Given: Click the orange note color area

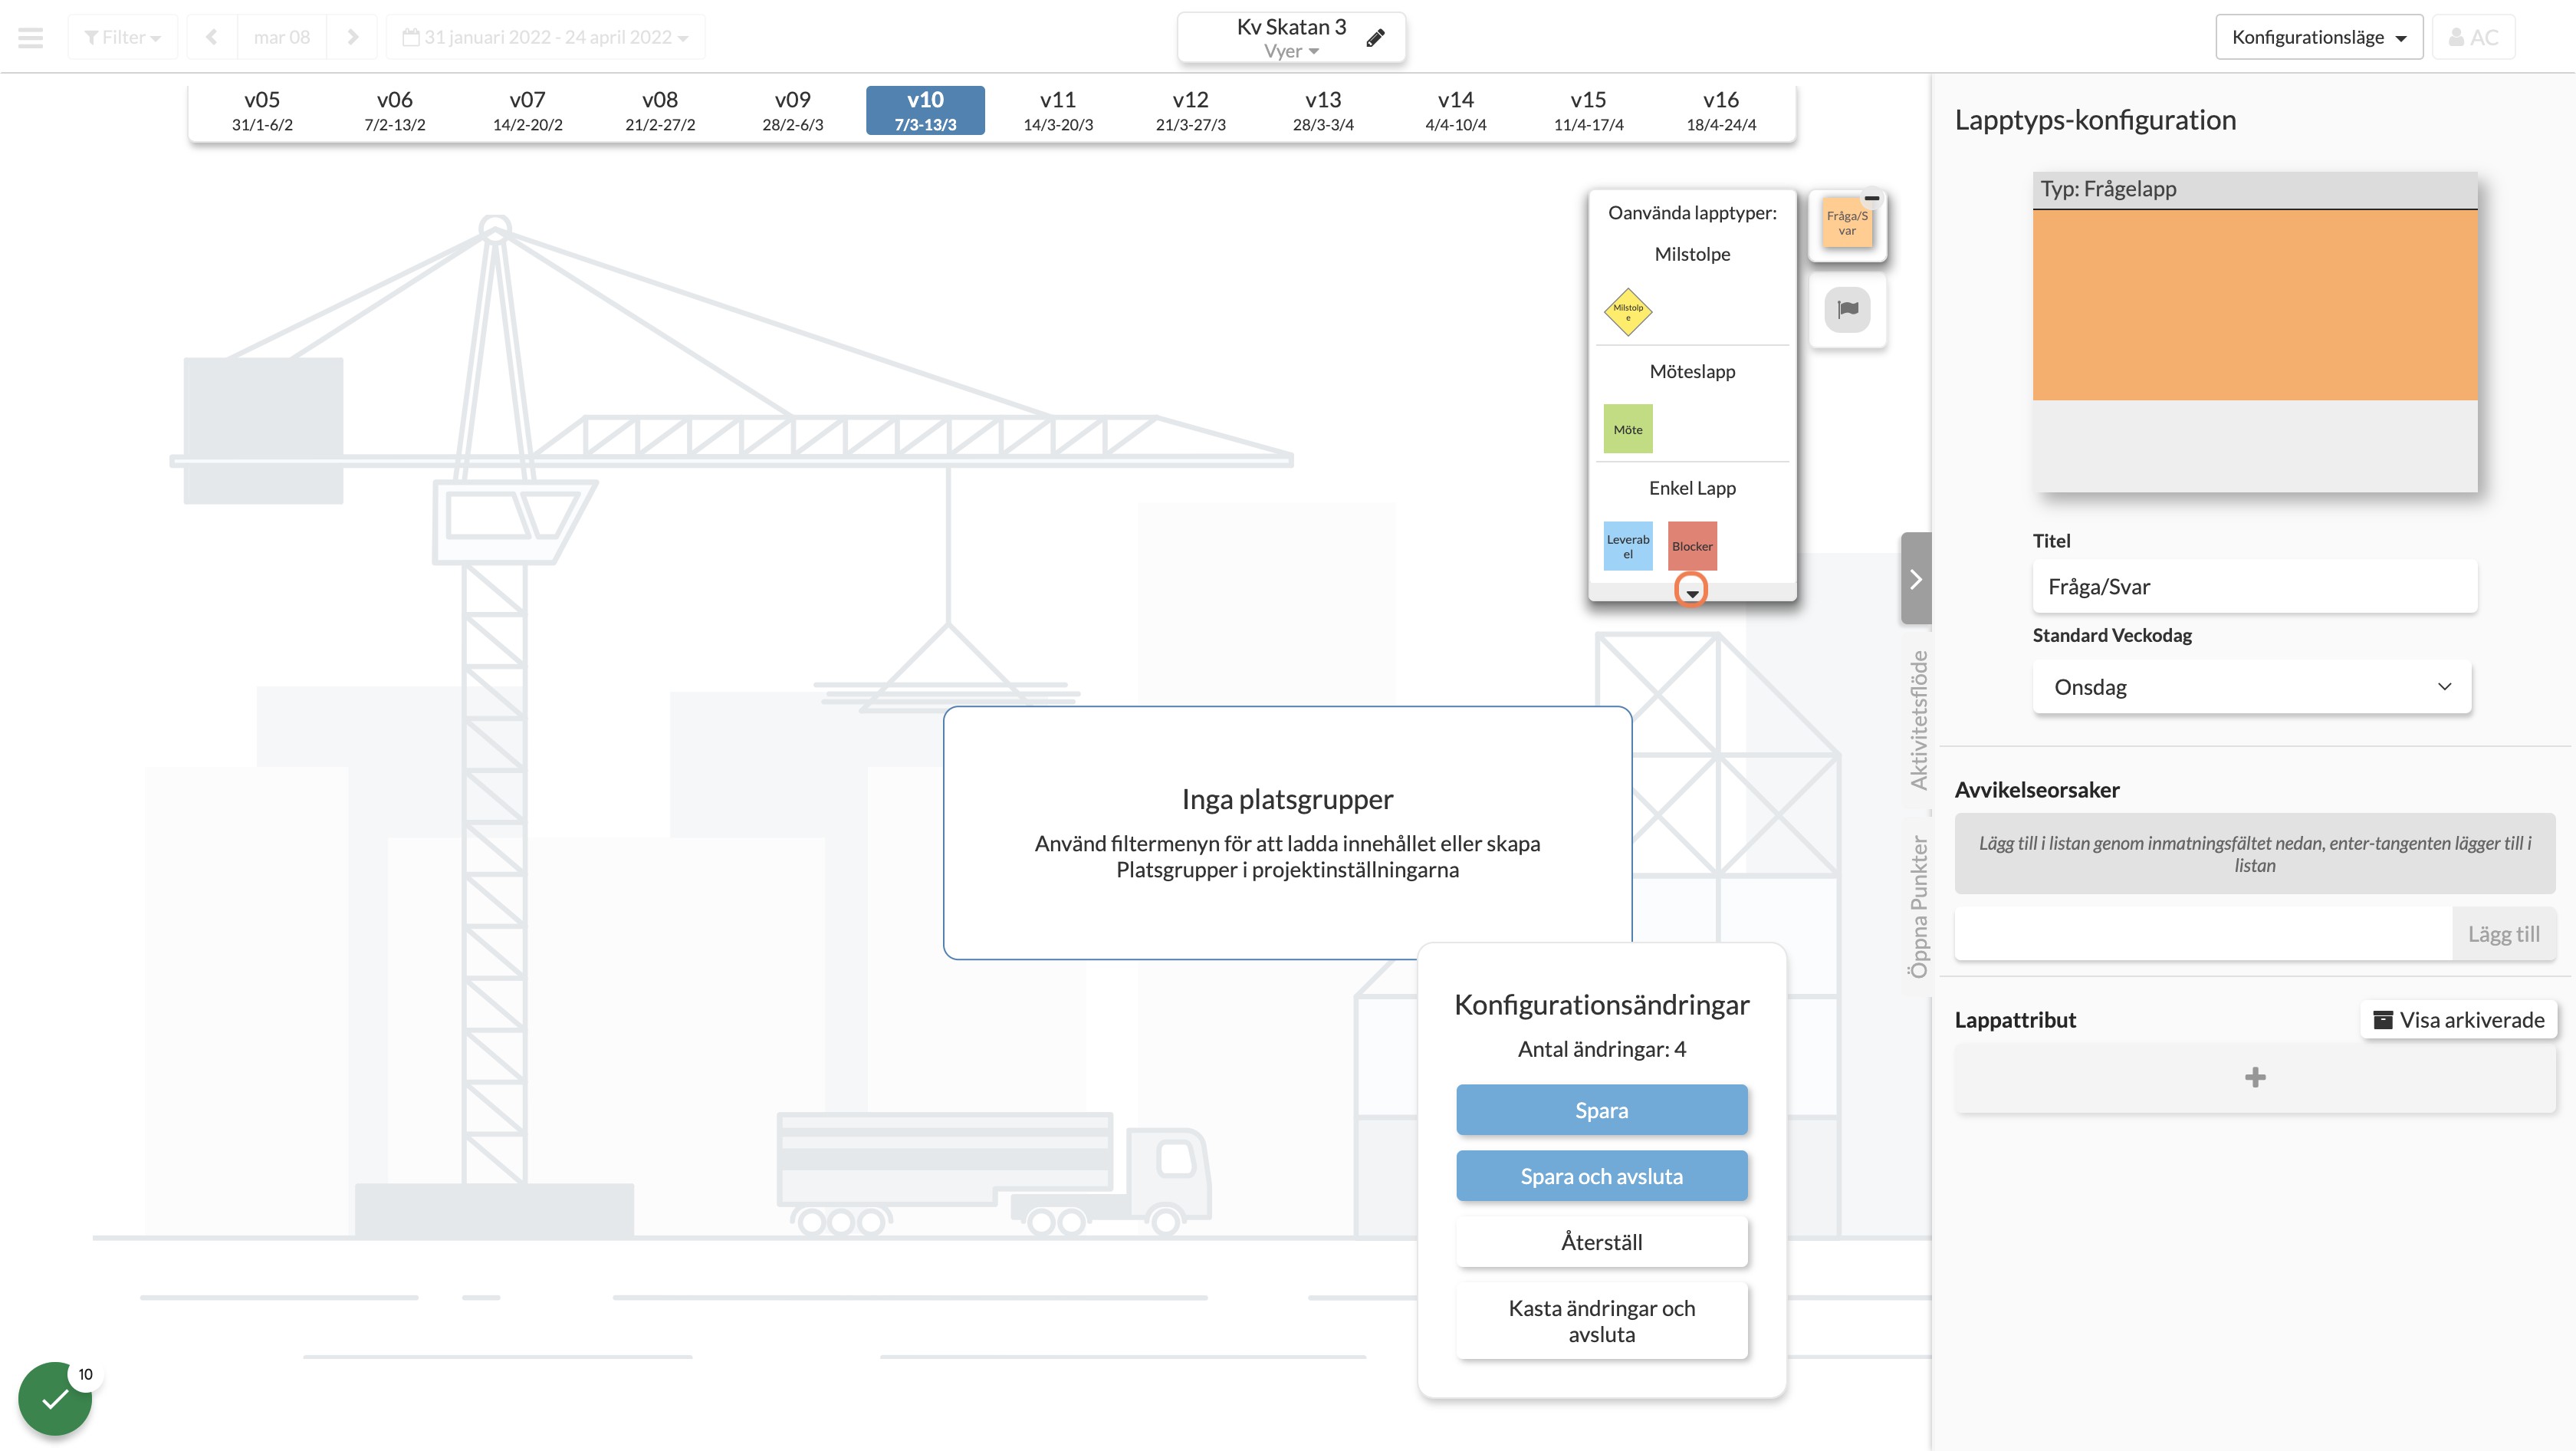Looking at the screenshot, I should (2255, 305).
